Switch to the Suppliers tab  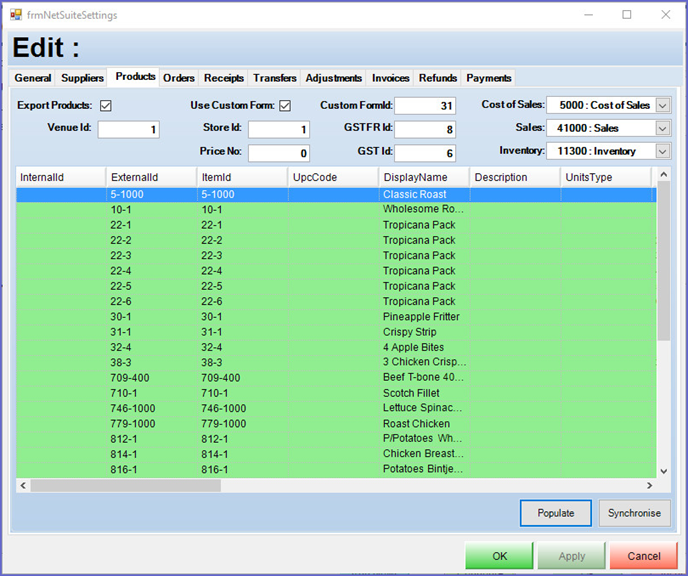[82, 78]
